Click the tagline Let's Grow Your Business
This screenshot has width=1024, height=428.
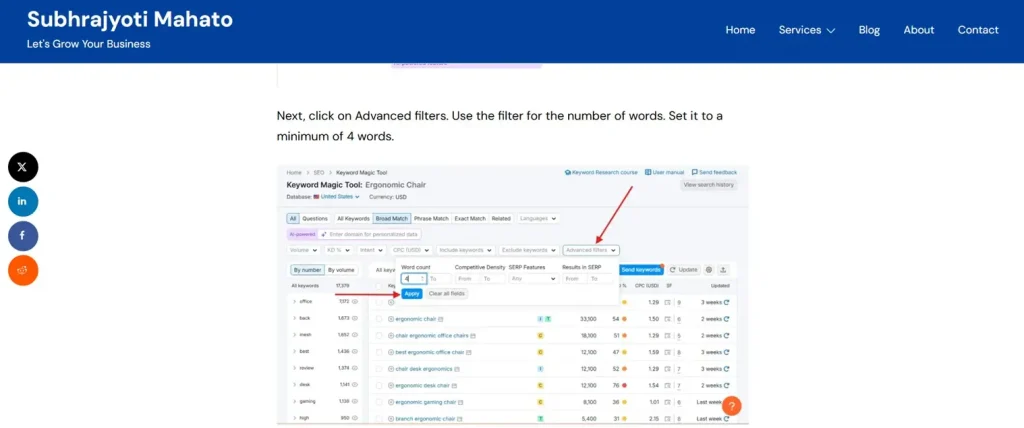coord(89,44)
